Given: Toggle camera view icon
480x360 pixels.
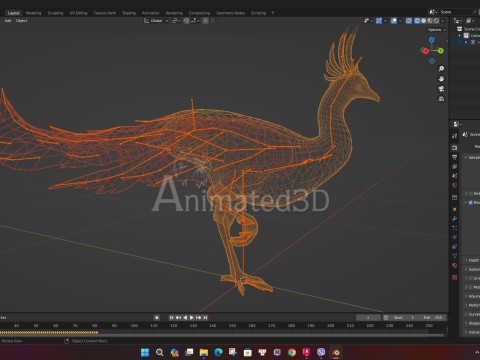Looking at the screenshot, I should [441, 89].
